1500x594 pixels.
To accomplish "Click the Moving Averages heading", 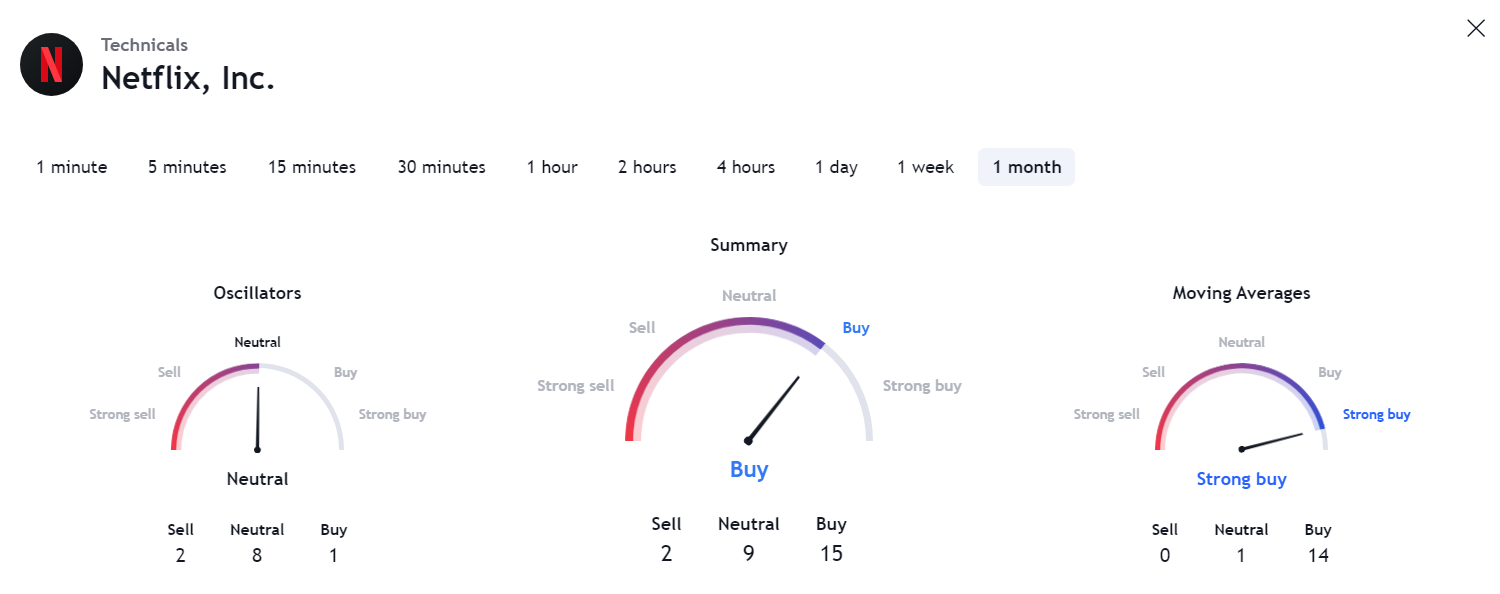I will coord(1241,293).
